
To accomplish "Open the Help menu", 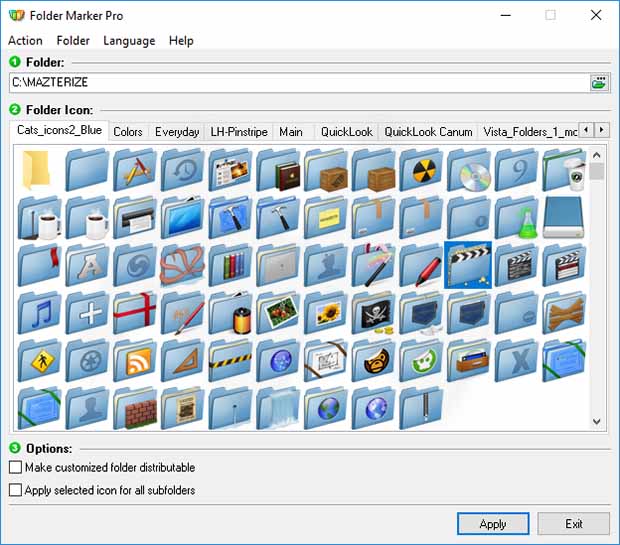I will tap(181, 41).
